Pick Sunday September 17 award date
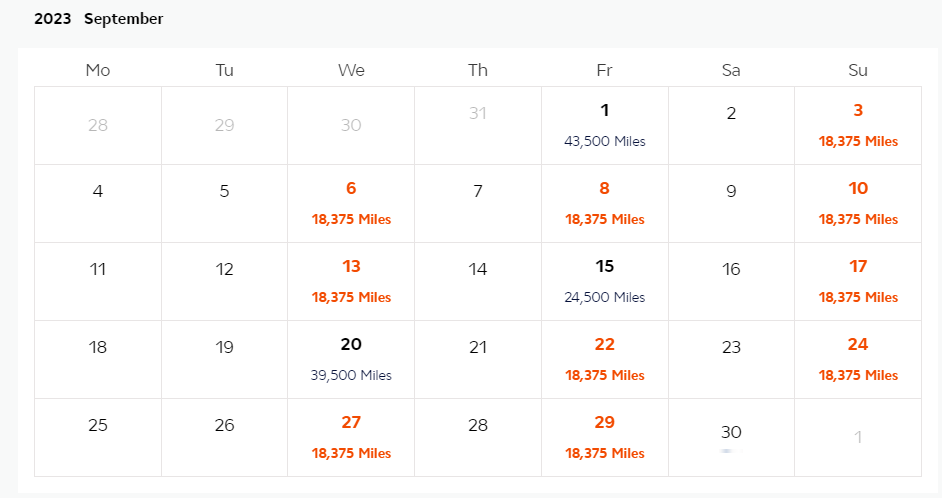This screenshot has width=942, height=498. tap(858, 281)
